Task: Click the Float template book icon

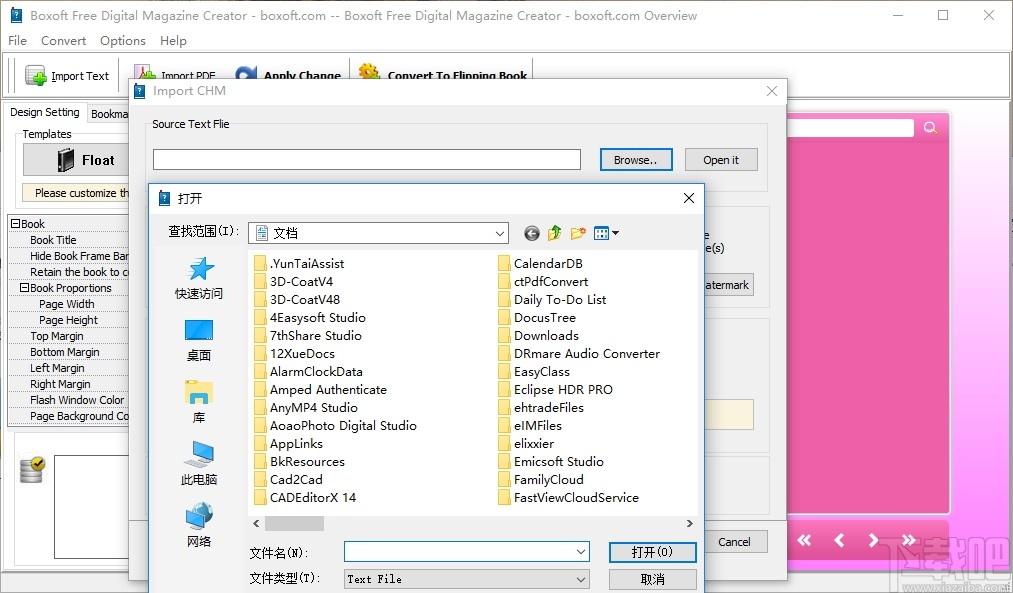Action: (x=66, y=160)
